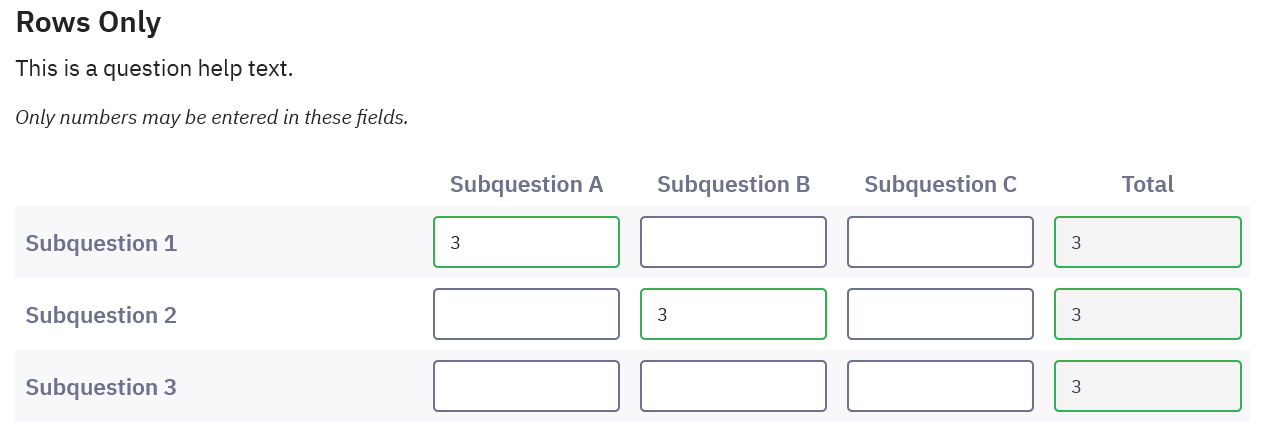Focus Subquestion 2 Subquestion B input containing 3
Image resolution: width=1266 pixels, height=442 pixels.
pos(733,314)
